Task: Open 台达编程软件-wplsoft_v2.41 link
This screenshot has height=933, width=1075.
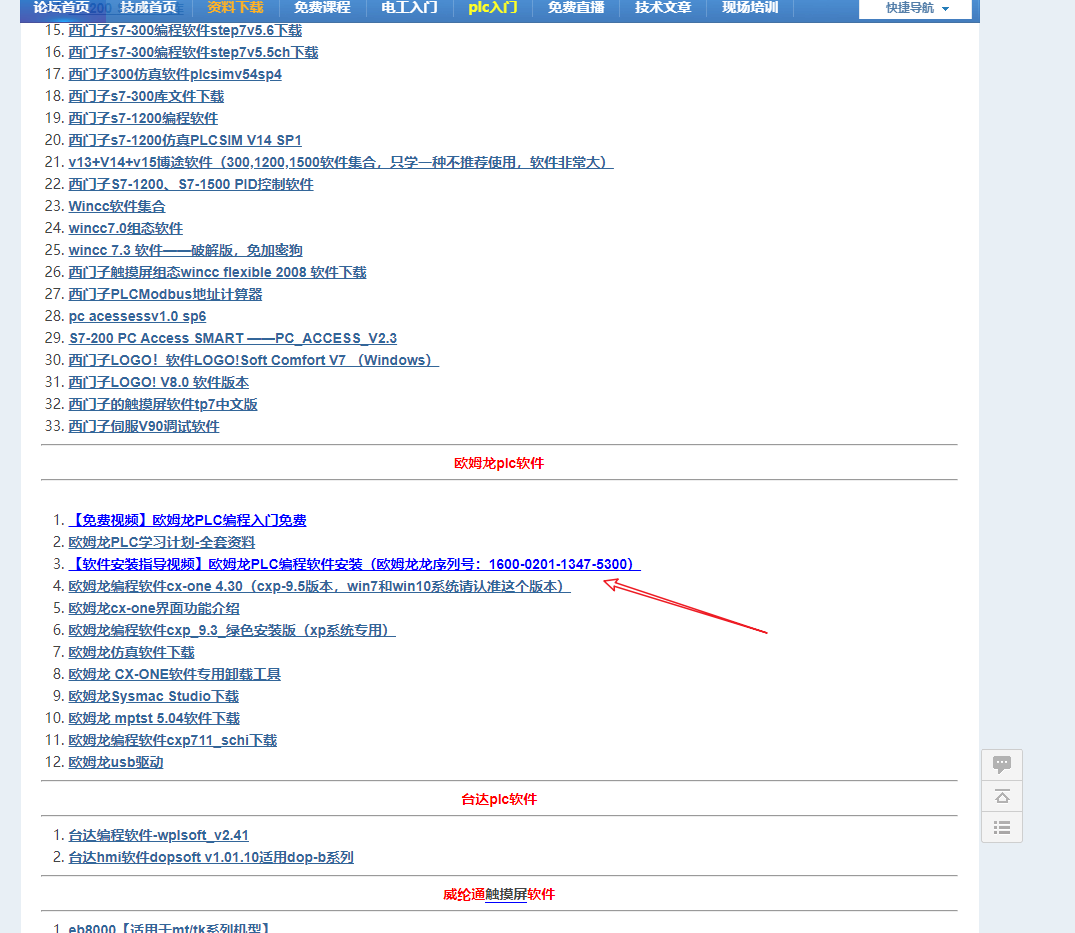Action: (x=158, y=835)
